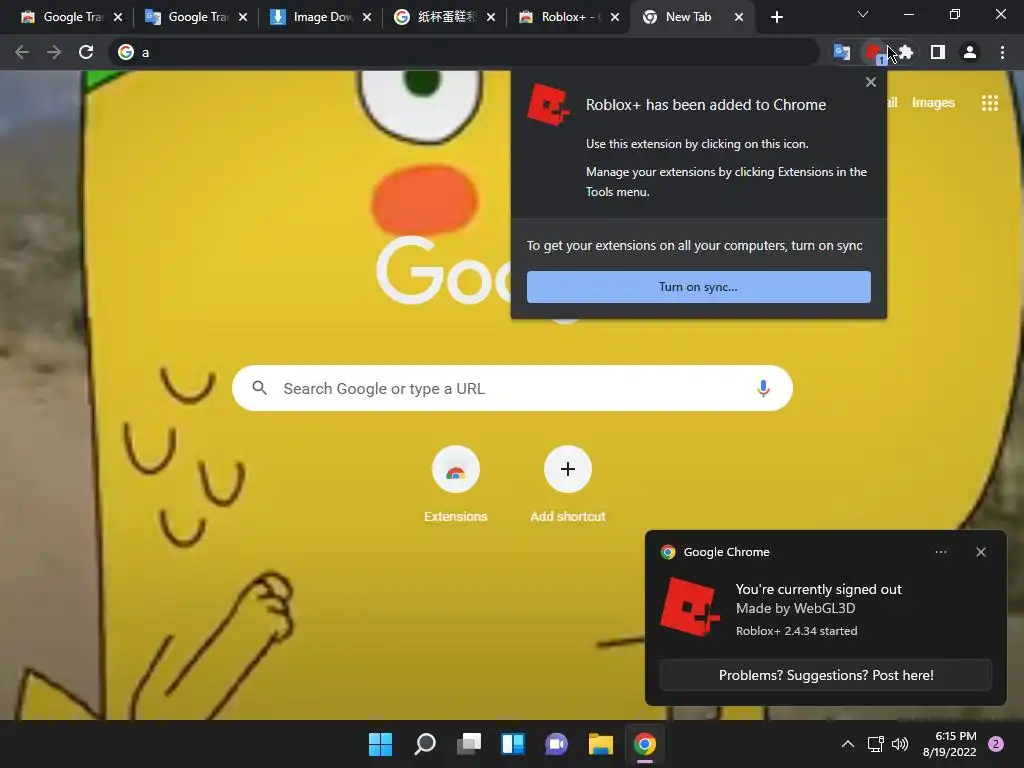Click Turn on sync button
The width and height of the screenshot is (1024, 768).
click(699, 287)
